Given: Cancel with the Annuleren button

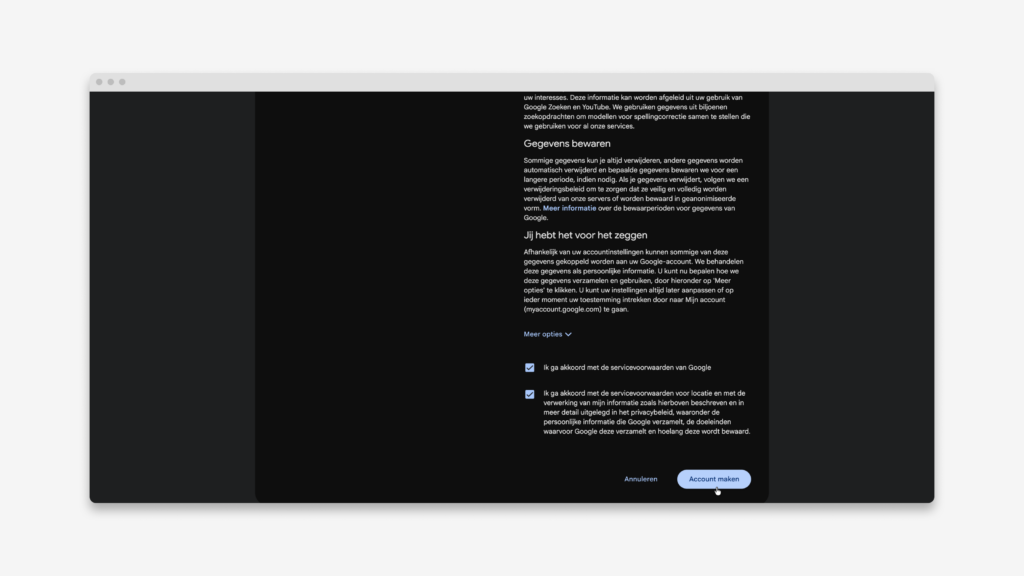Looking at the screenshot, I should coord(641,479).
